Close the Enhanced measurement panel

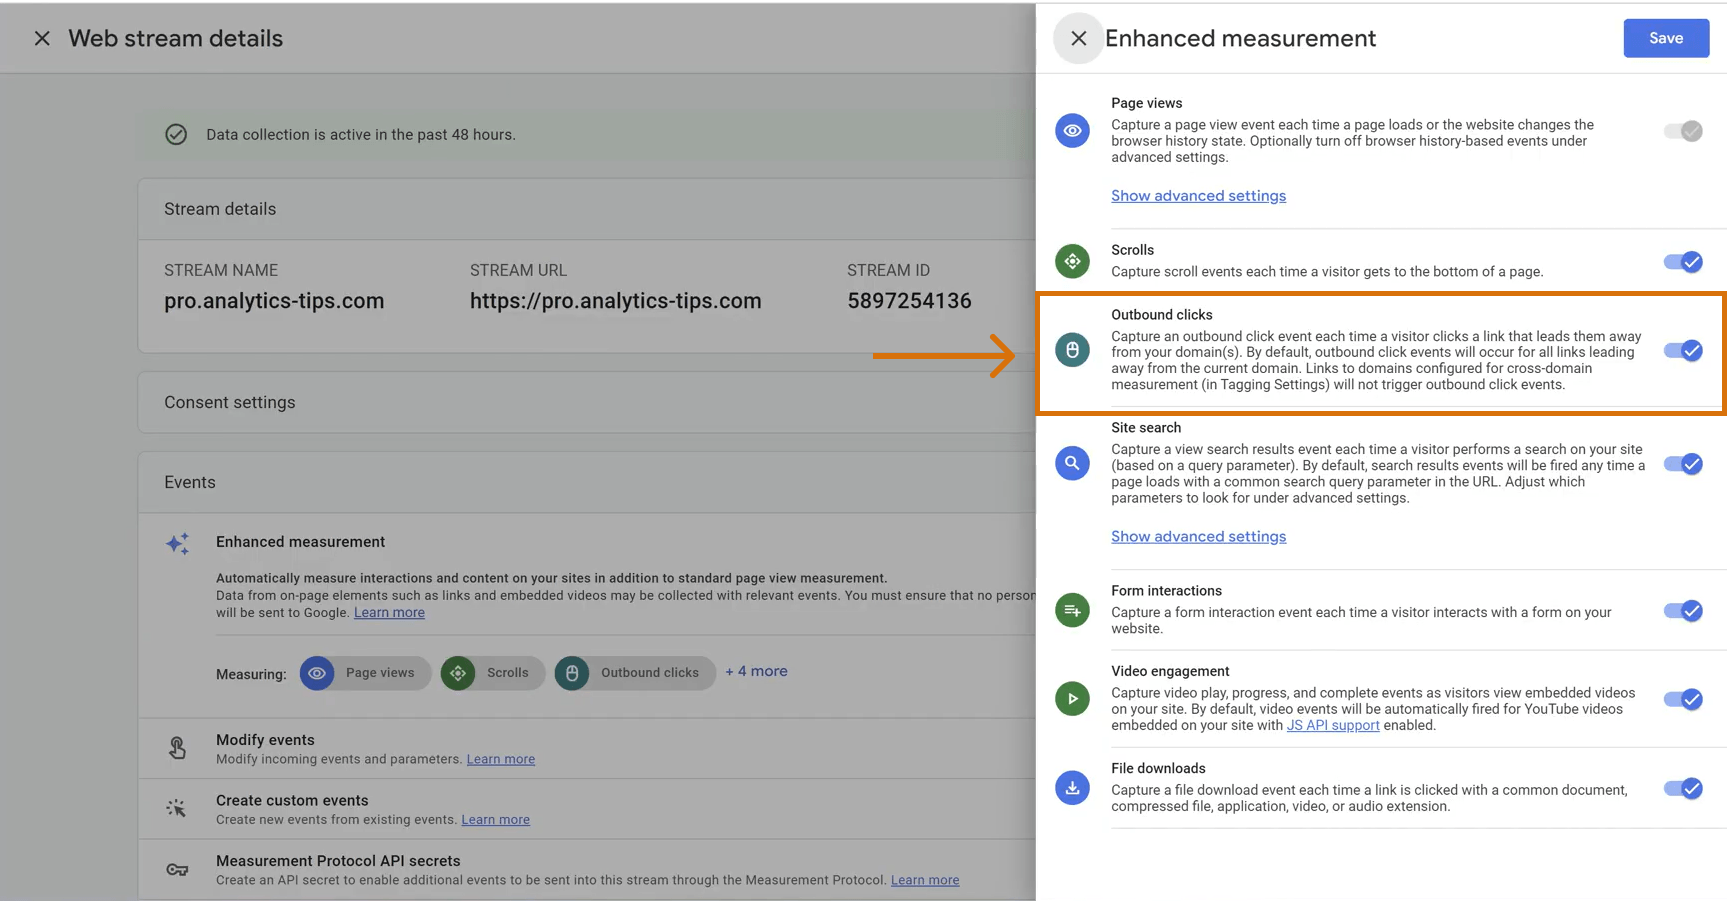[x=1078, y=38]
